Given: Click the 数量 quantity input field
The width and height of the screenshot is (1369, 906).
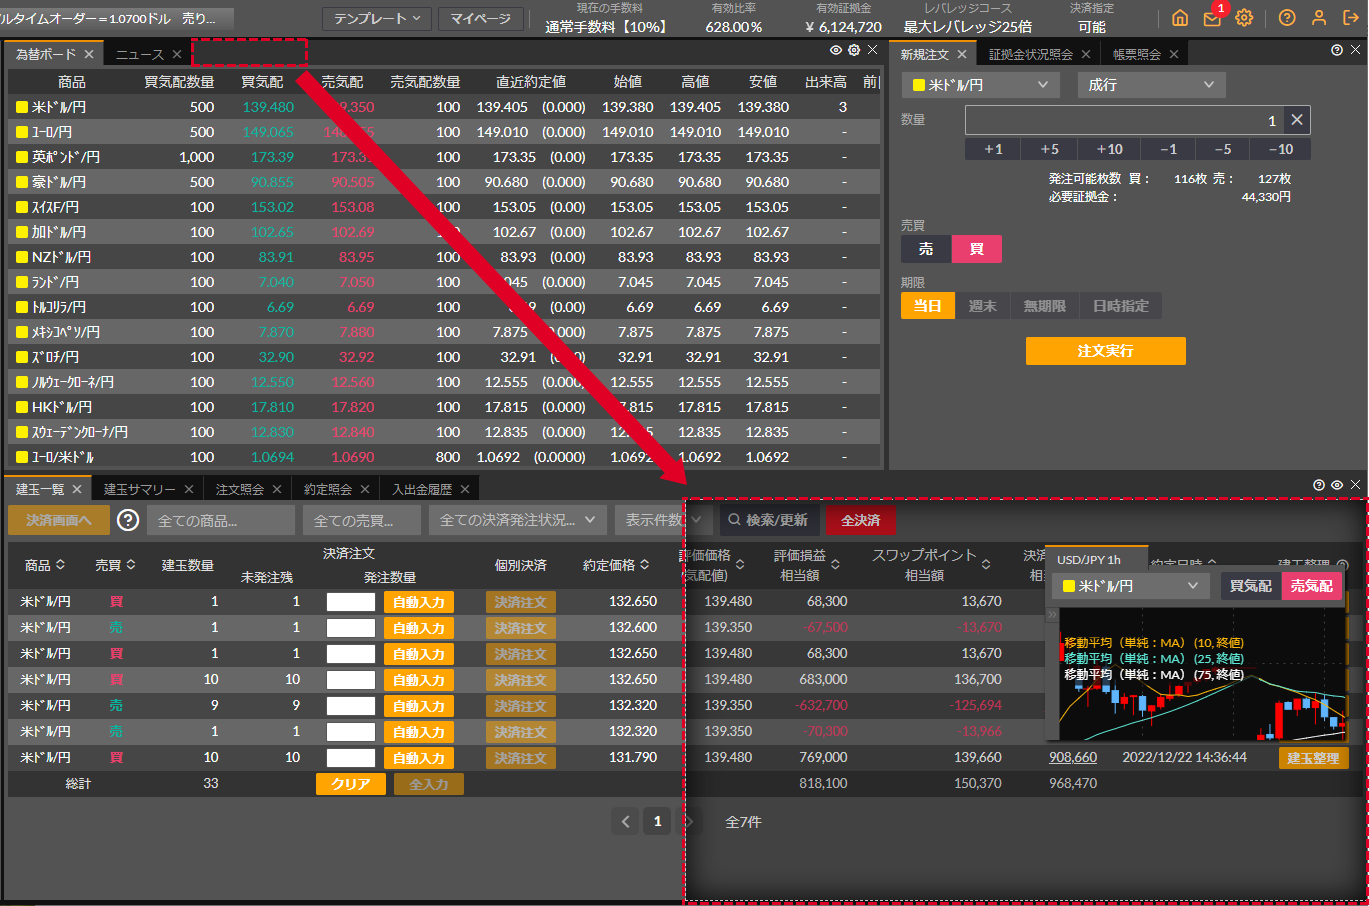Looking at the screenshot, I should pyautogui.click(x=1124, y=120).
